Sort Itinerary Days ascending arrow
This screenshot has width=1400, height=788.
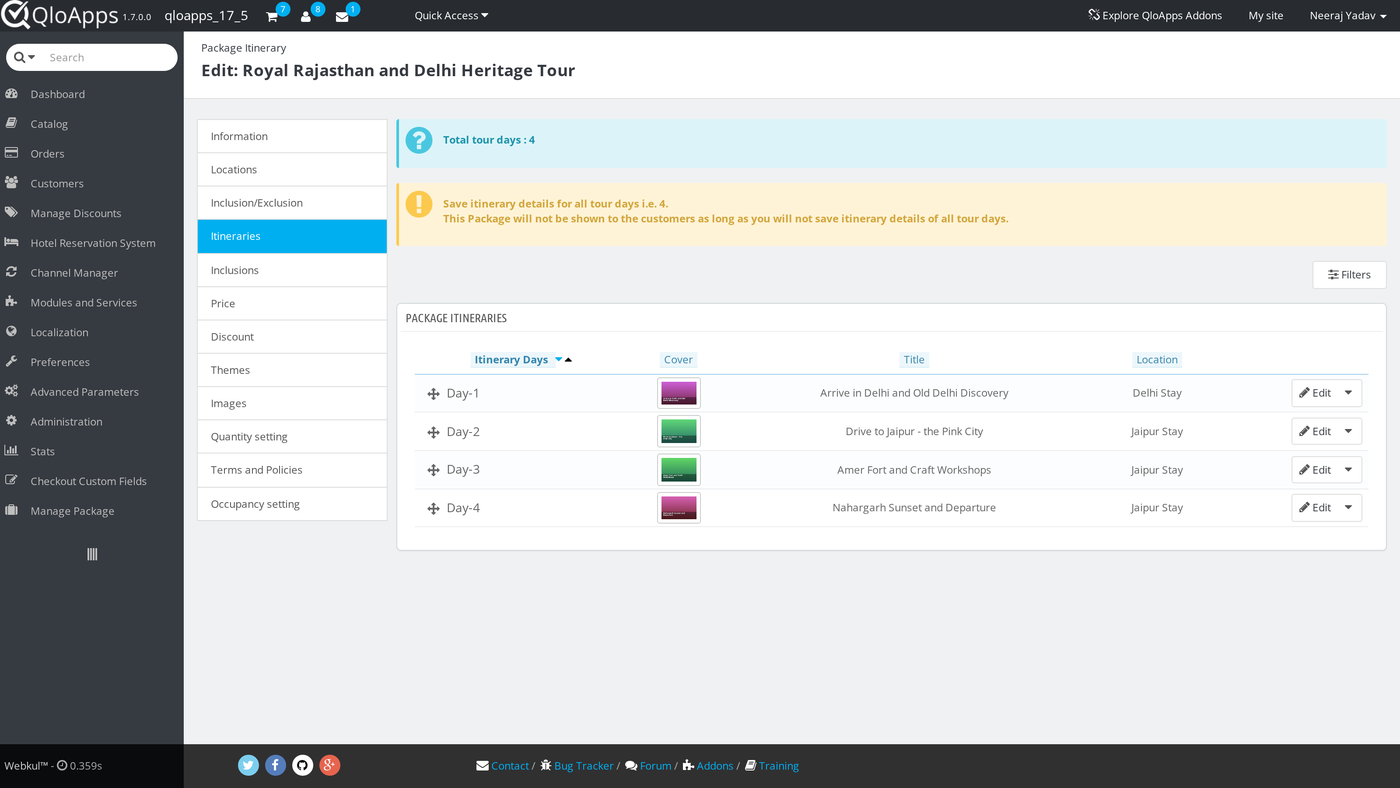click(568, 360)
